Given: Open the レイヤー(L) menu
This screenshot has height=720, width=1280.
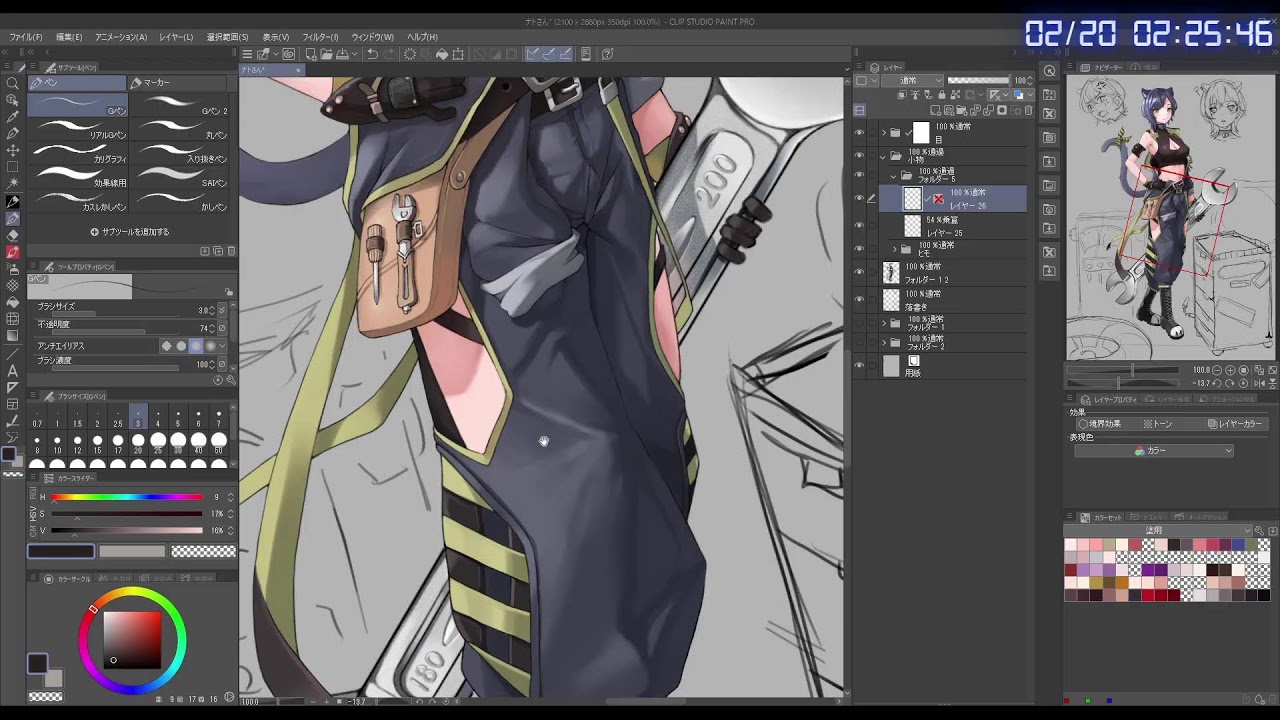Looking at the screenshot, I should click(175, 37).
